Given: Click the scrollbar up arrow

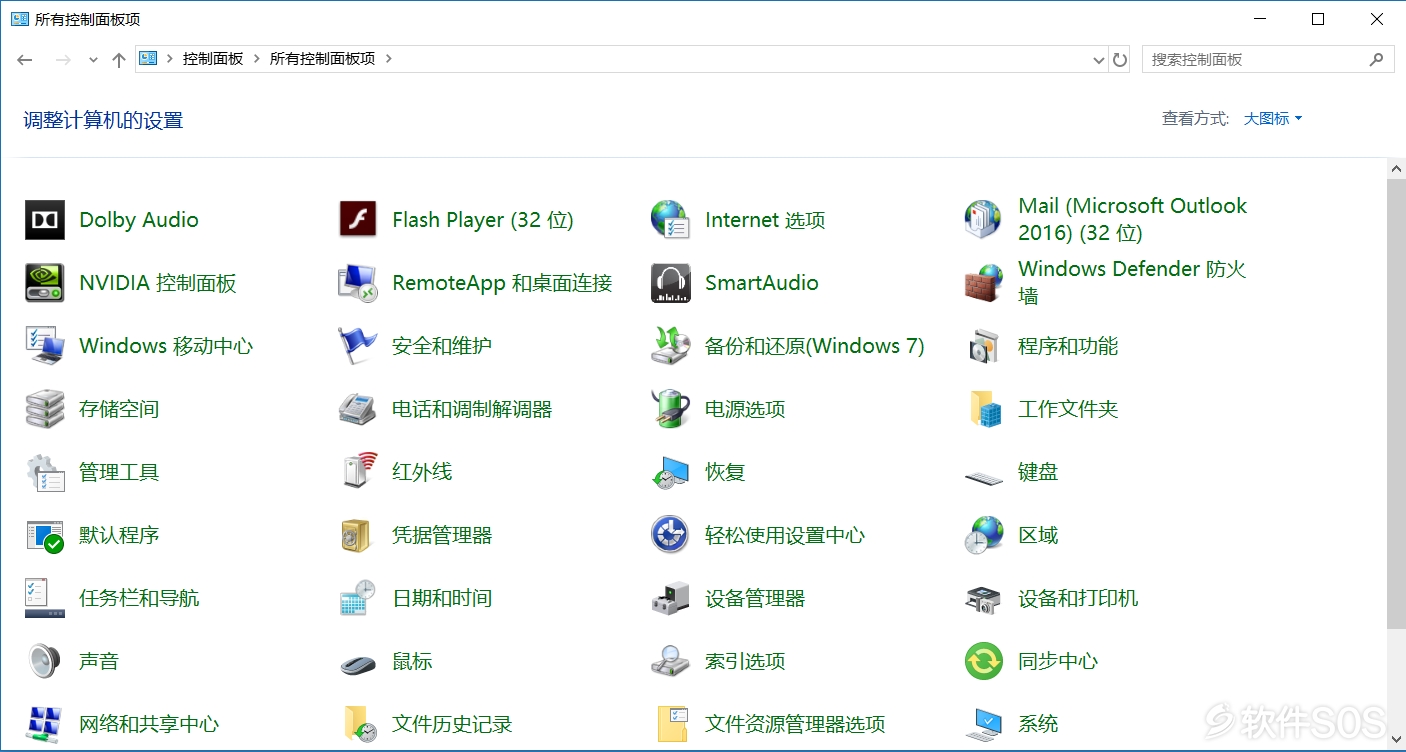Looking at the screenshot, I should click(1396, 168).
